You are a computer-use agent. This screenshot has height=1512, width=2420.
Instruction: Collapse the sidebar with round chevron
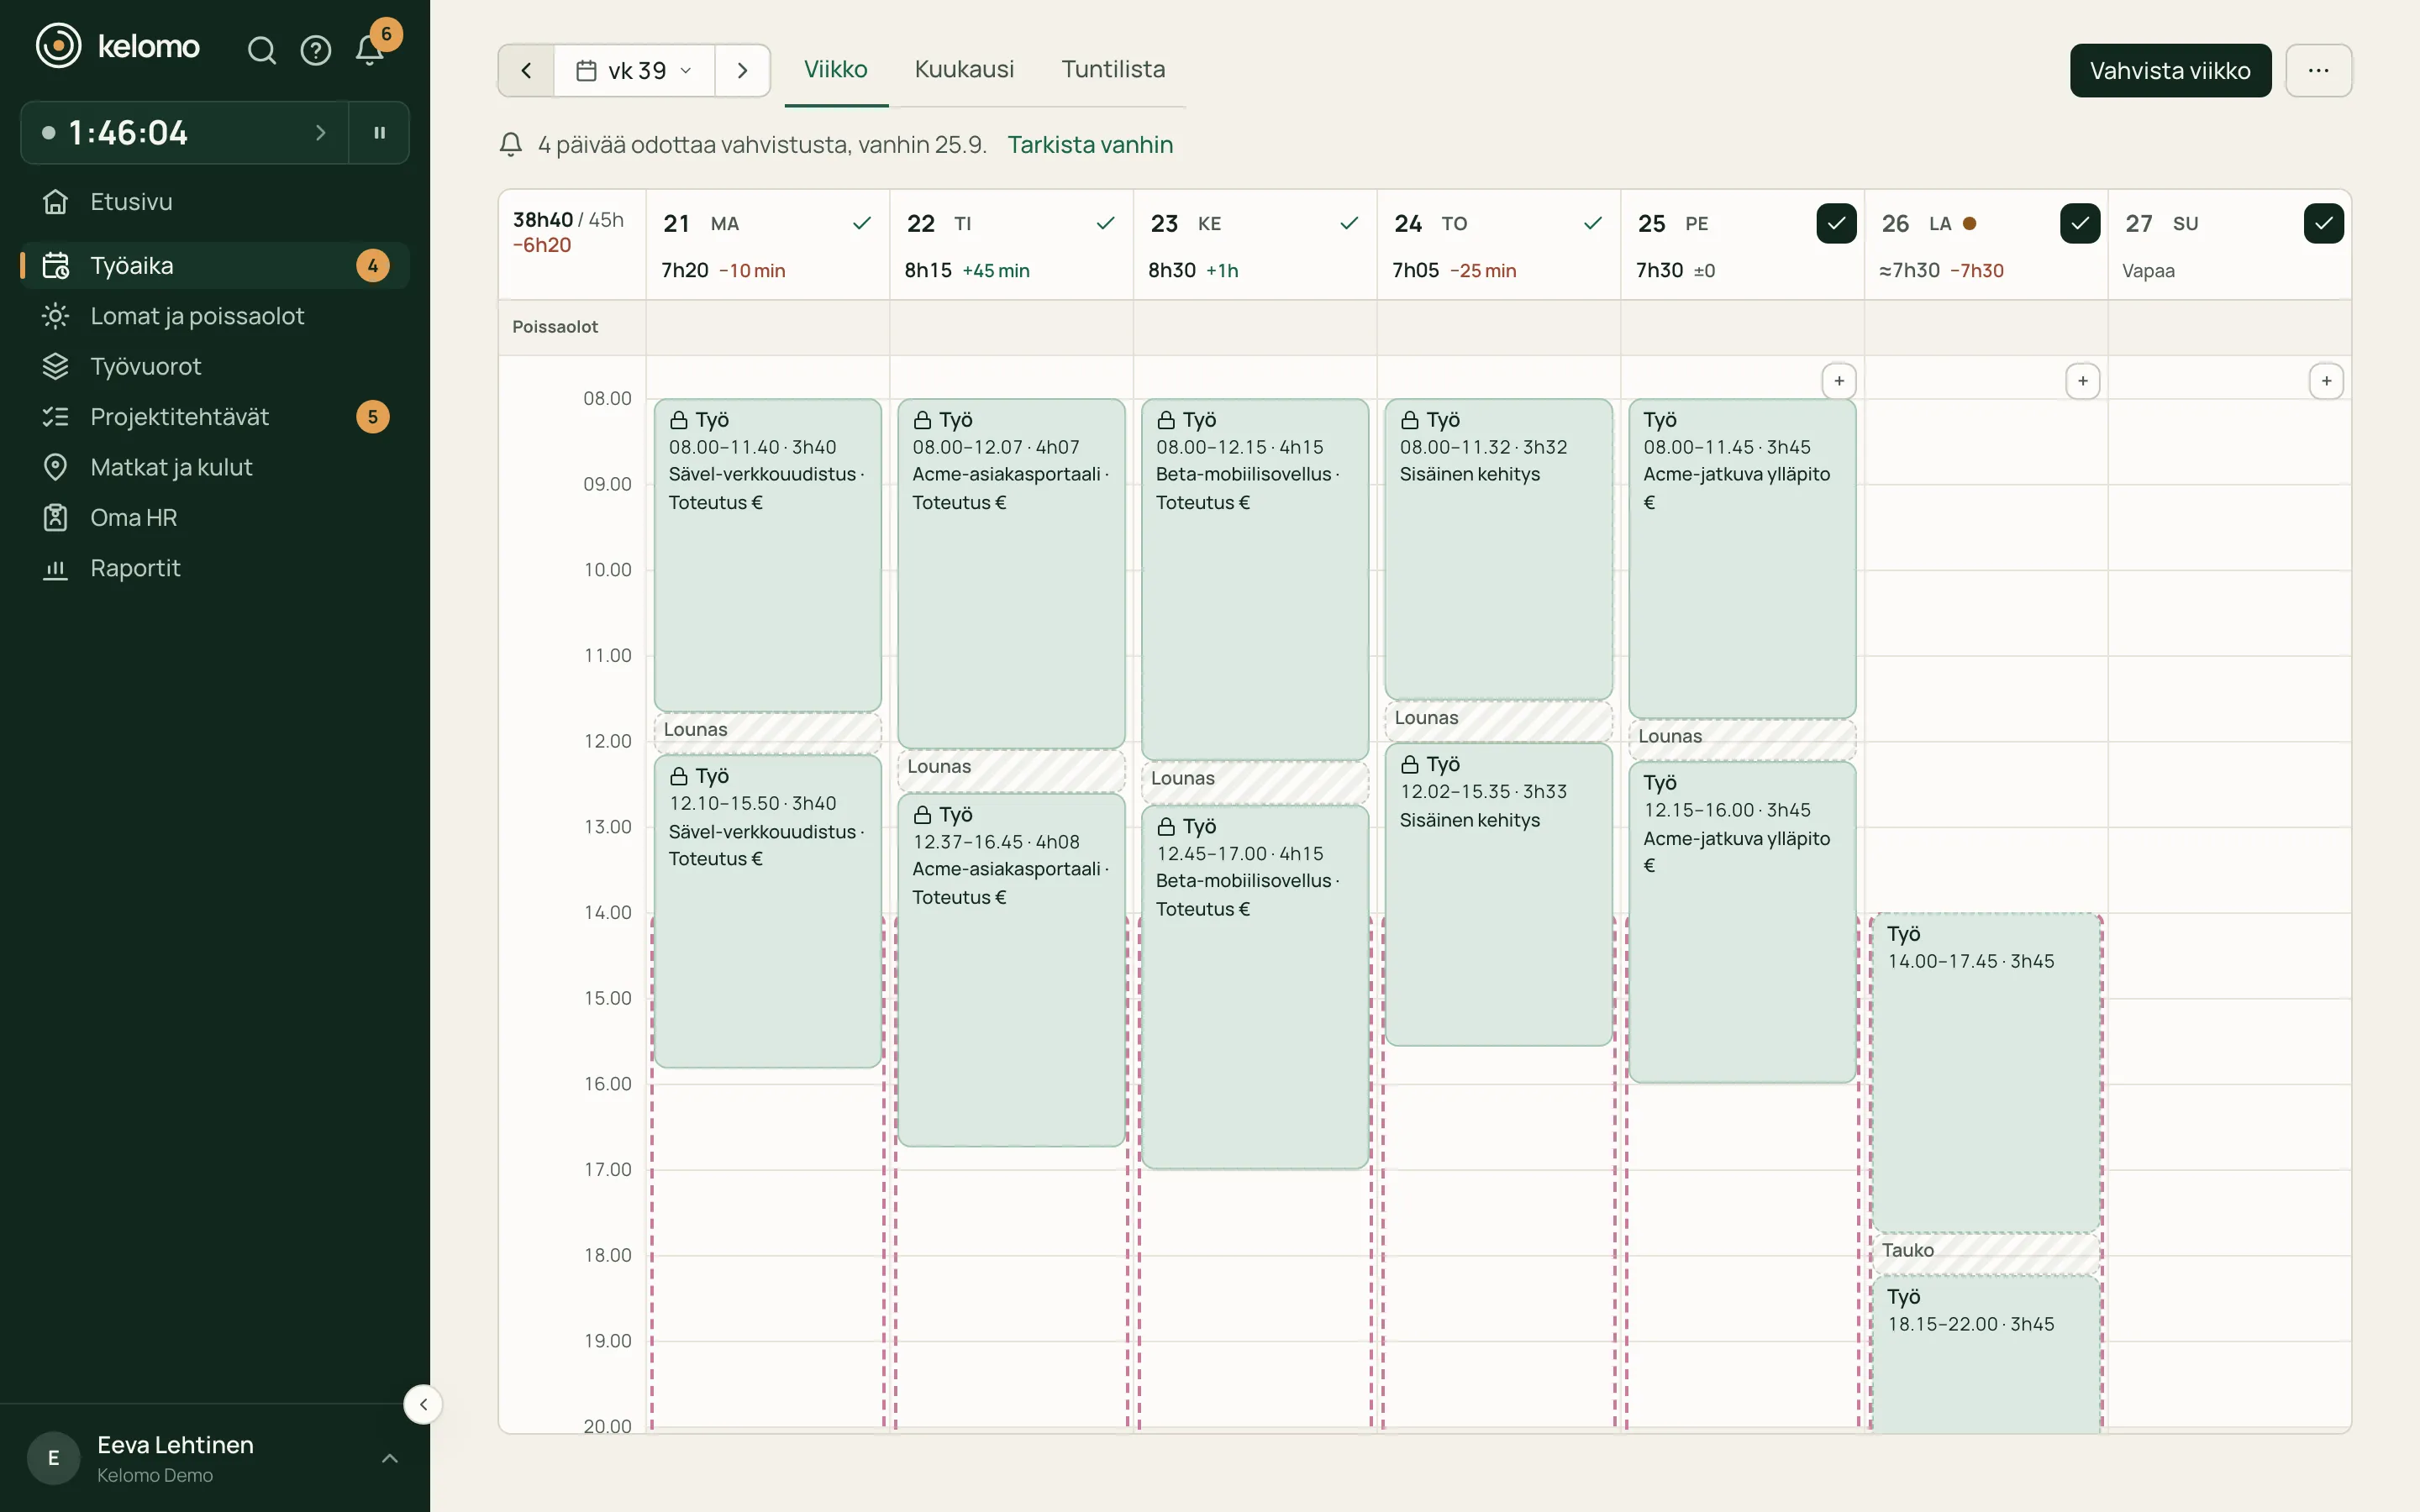click(x=423, y=1404)
